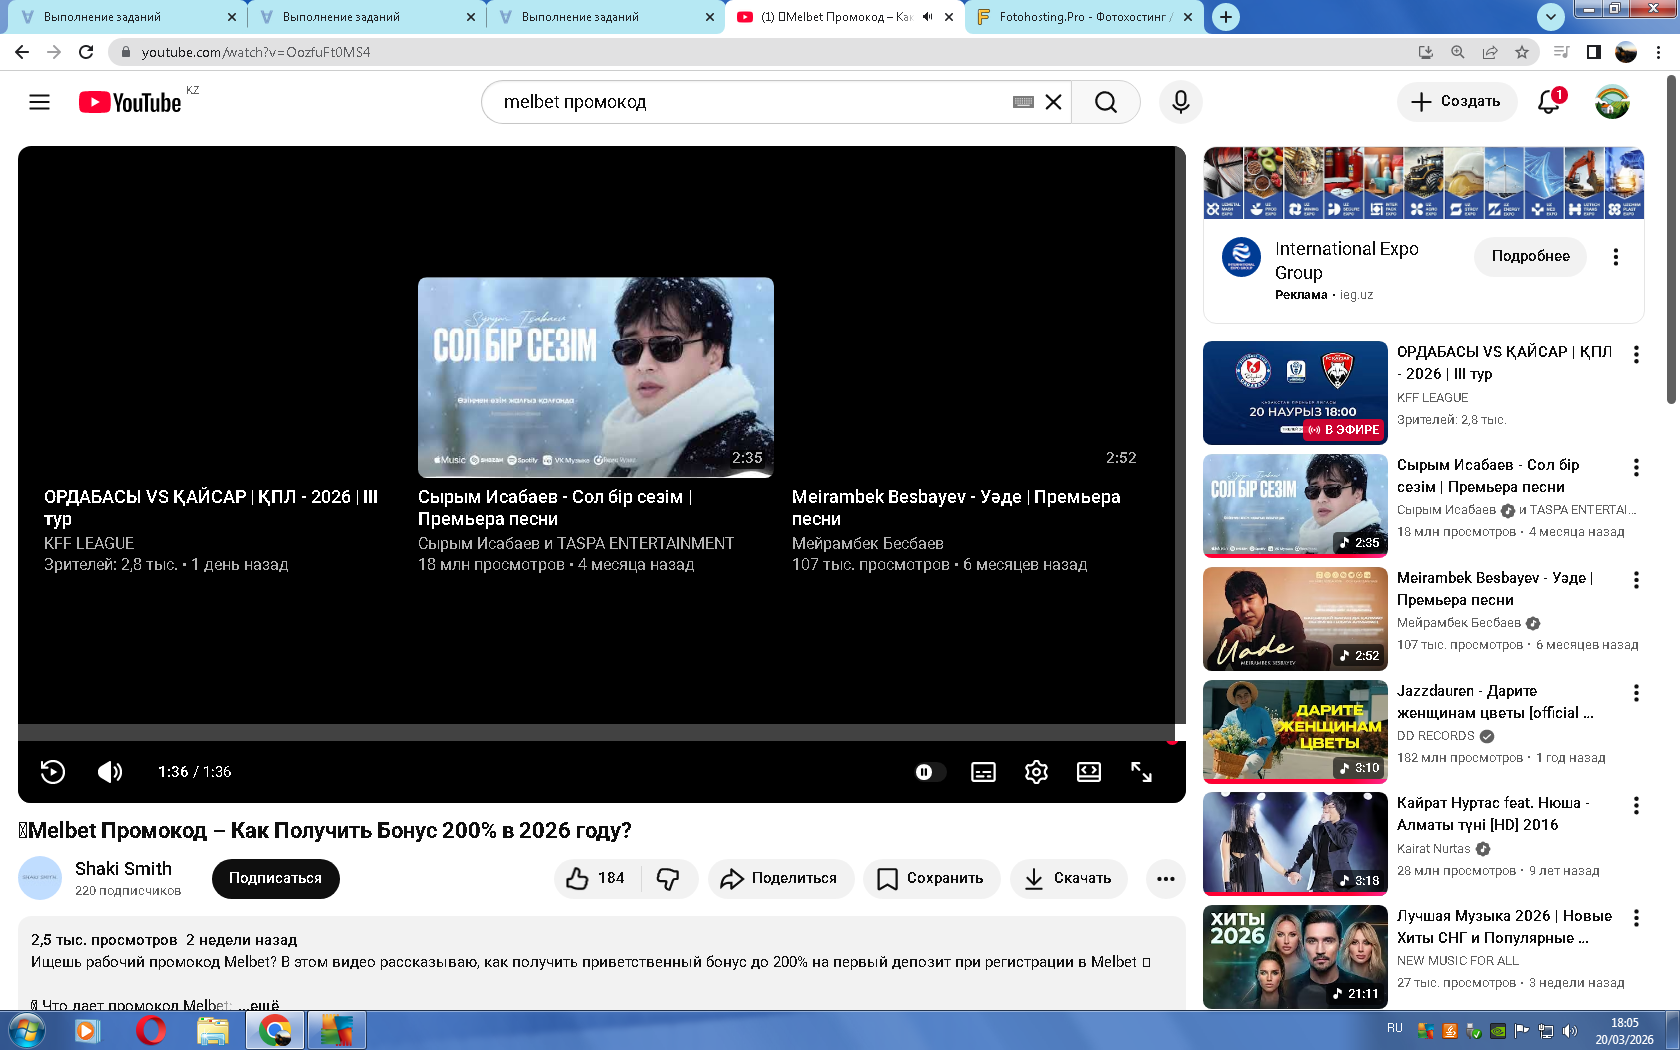Open a new browser tab

(x=1225, y=17)
